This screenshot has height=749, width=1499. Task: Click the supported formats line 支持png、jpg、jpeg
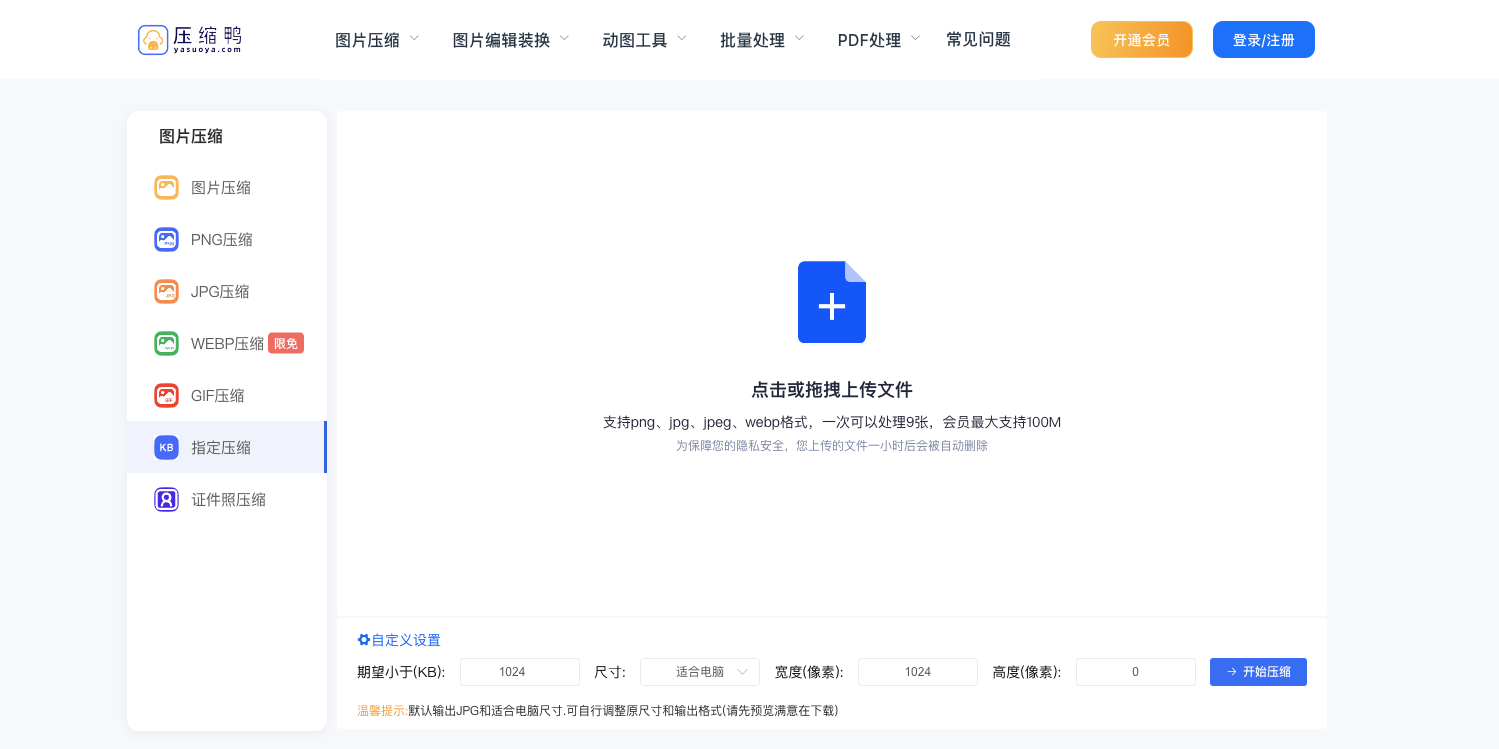coord(832,422)
